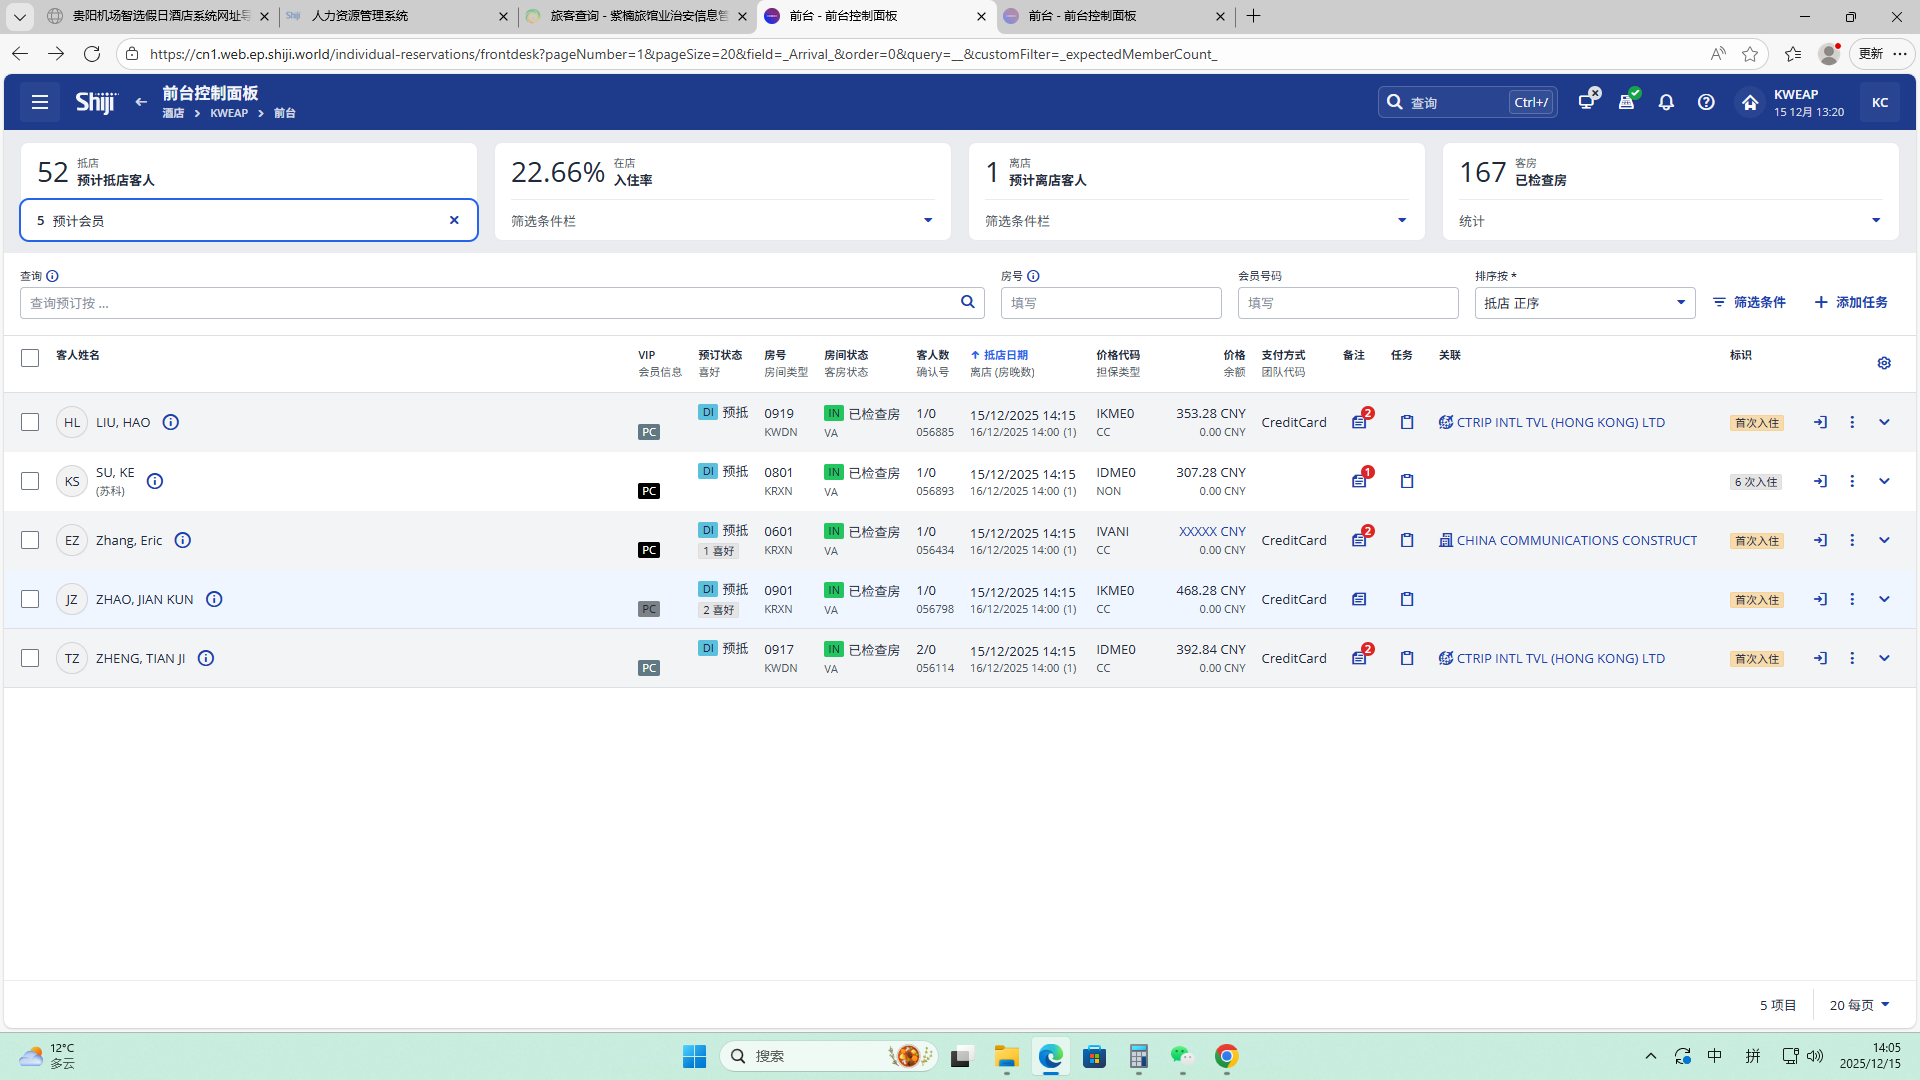Open CHINA COMMUNICATIONS CONSTRUCT company link
The width and height of the screenshot is (1920, 1080).
pos(1575,540)
